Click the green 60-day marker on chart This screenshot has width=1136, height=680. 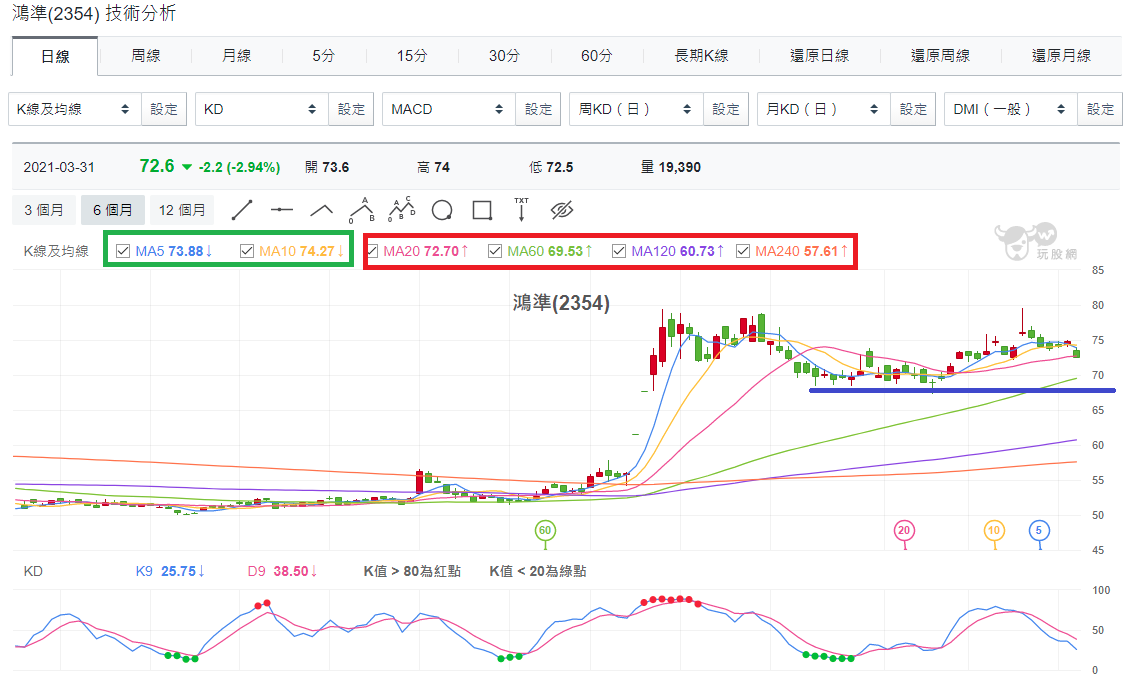point(545,530)
